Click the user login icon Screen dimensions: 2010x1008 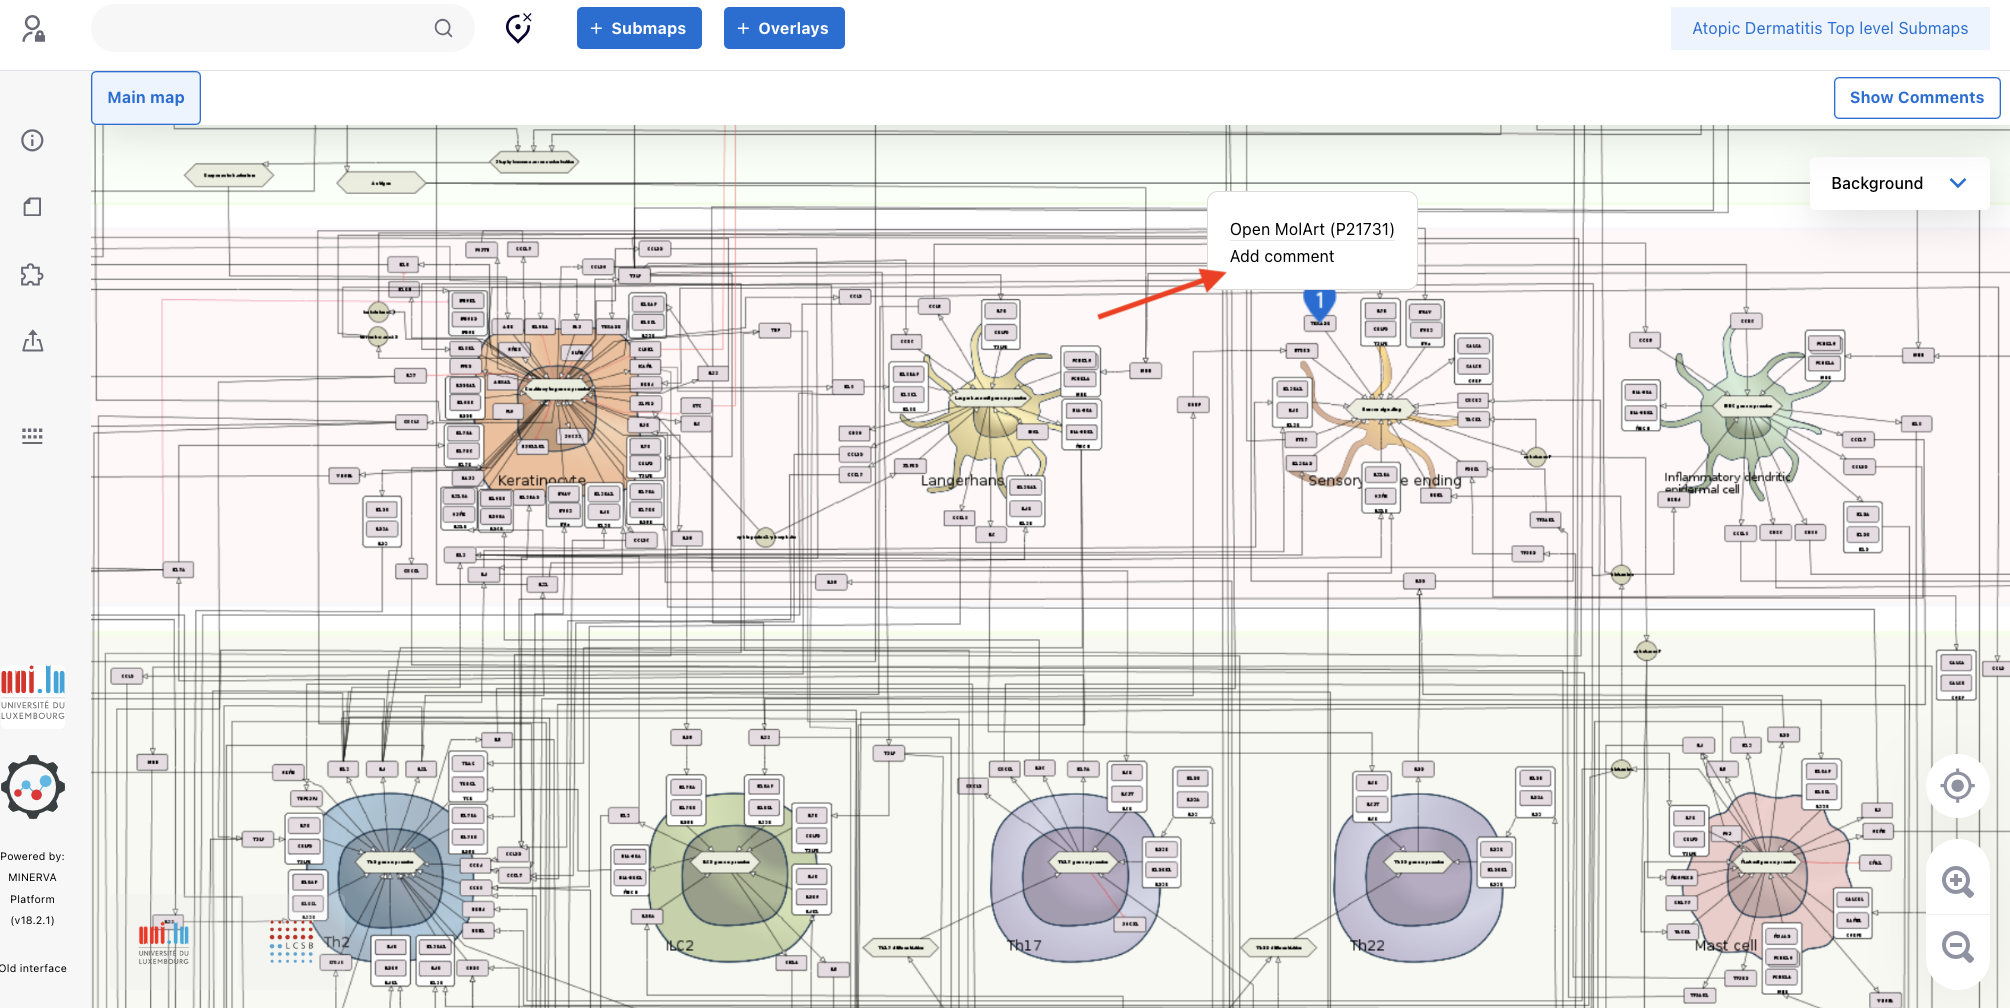tap(33, 29)
